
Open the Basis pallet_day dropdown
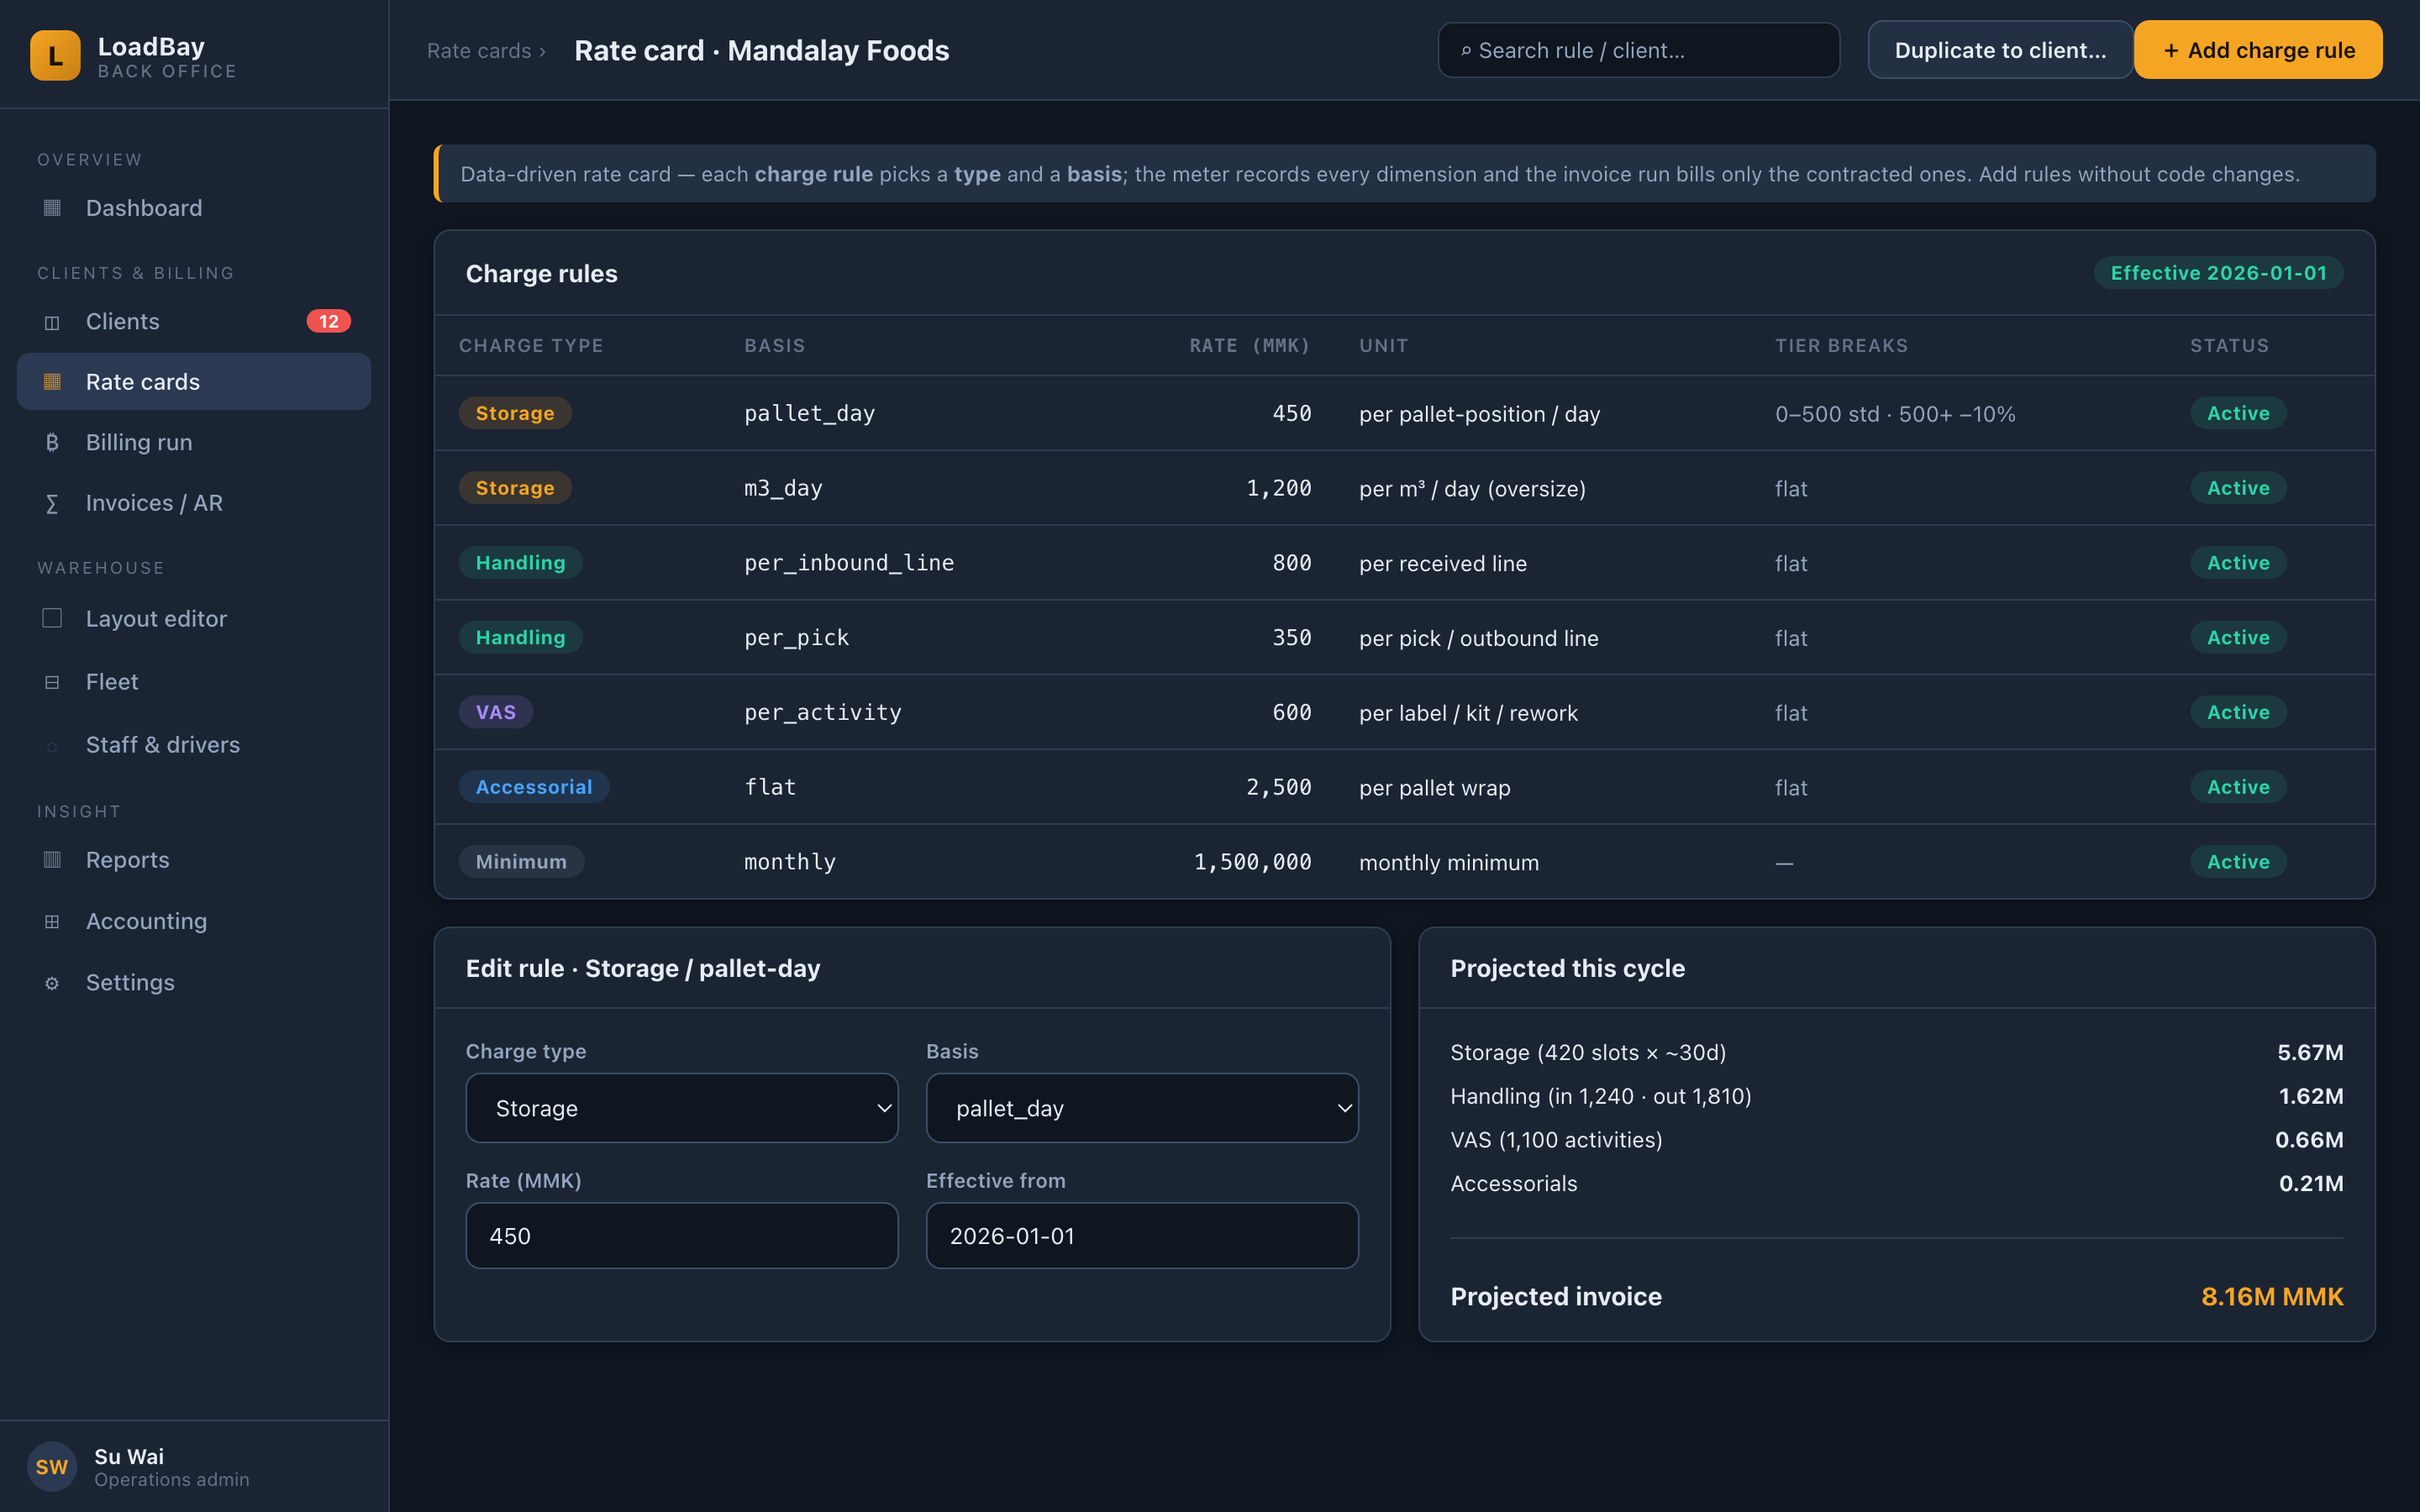pyautogui.click(x=1142, y=1108)
